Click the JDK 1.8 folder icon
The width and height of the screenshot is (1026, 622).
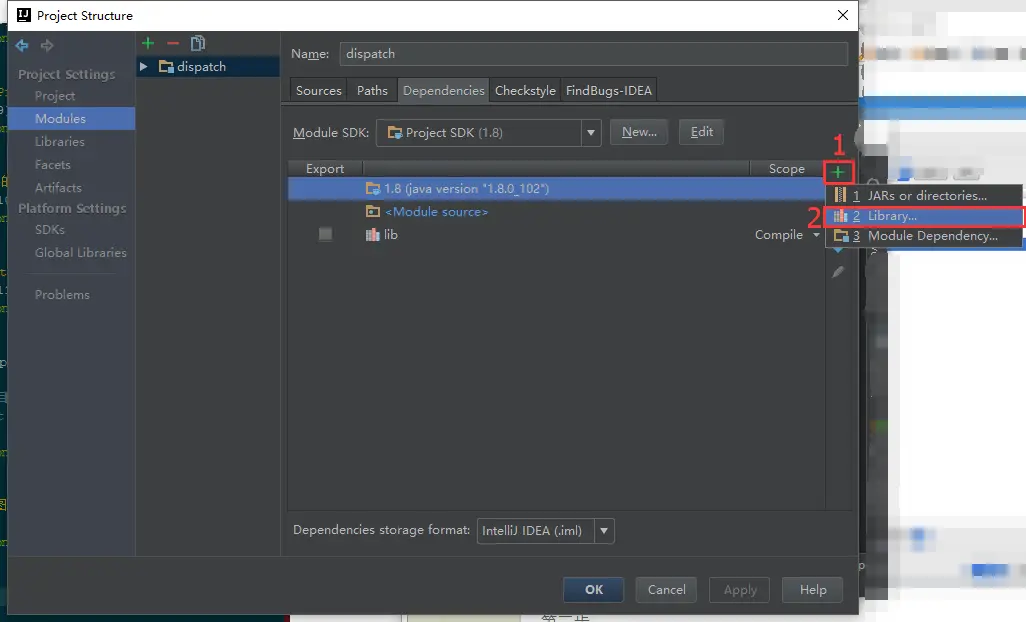coord(372,188)
